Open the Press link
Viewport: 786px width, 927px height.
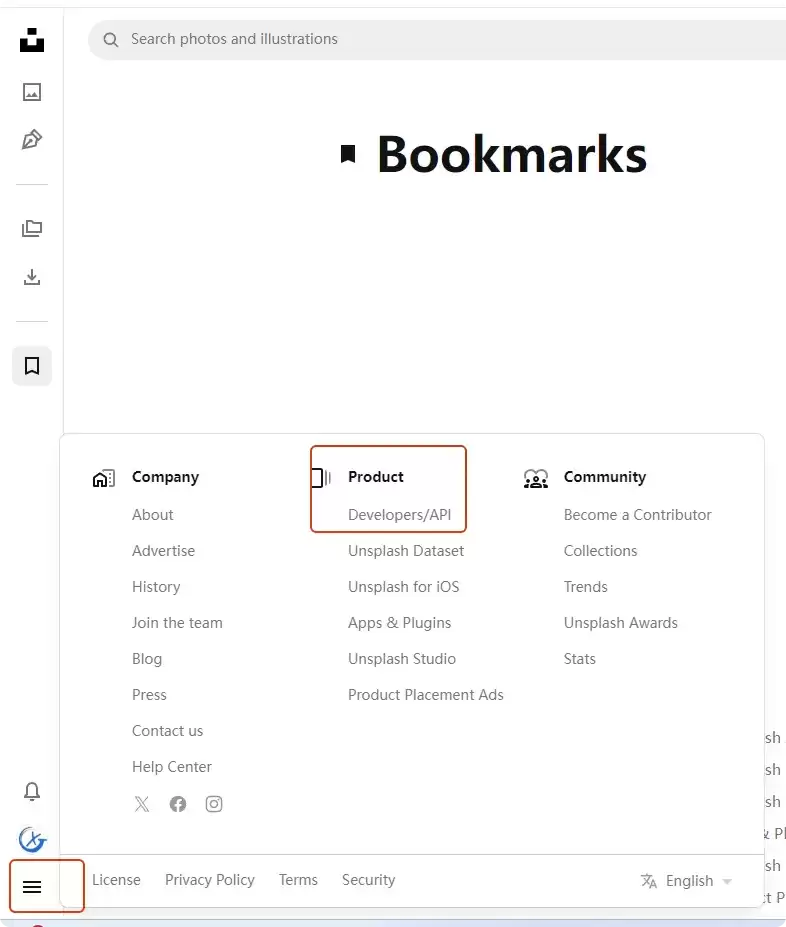click(149, 695)
